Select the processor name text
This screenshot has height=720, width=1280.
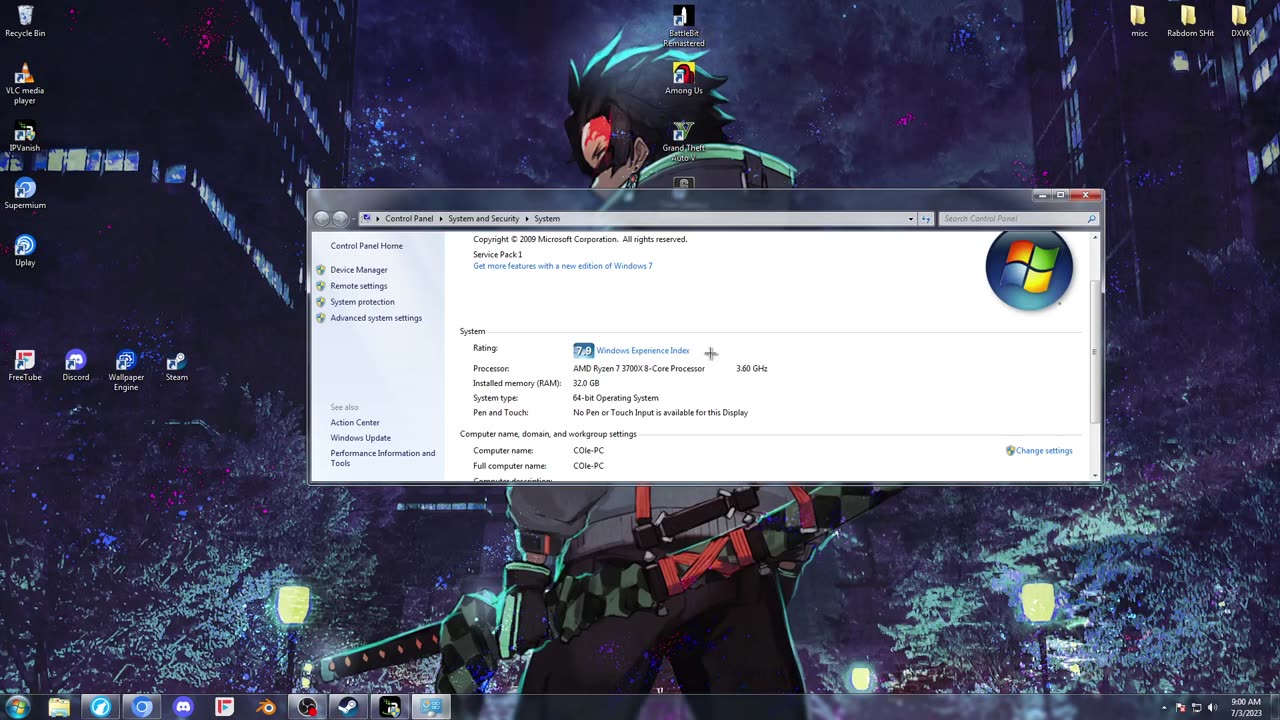[x=639, y=369]
